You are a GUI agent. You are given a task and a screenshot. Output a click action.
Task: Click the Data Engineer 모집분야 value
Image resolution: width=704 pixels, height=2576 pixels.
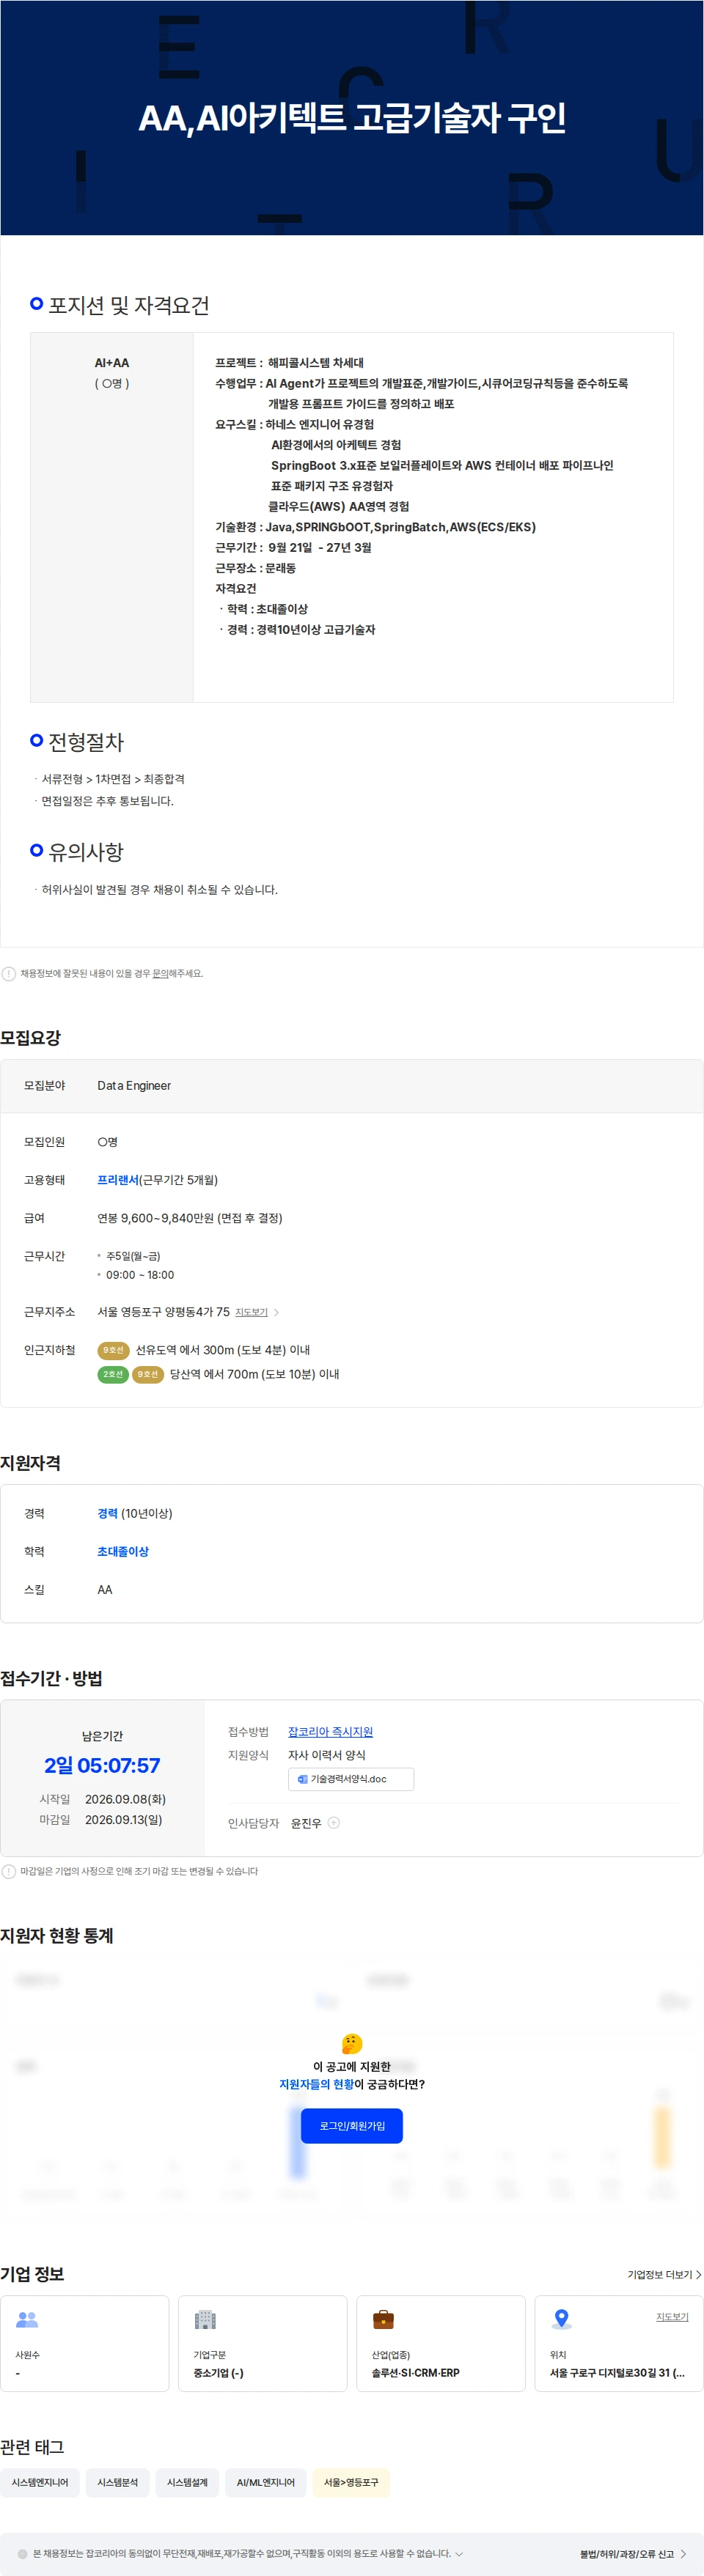pyautogui.click(x=134, y=1085)
